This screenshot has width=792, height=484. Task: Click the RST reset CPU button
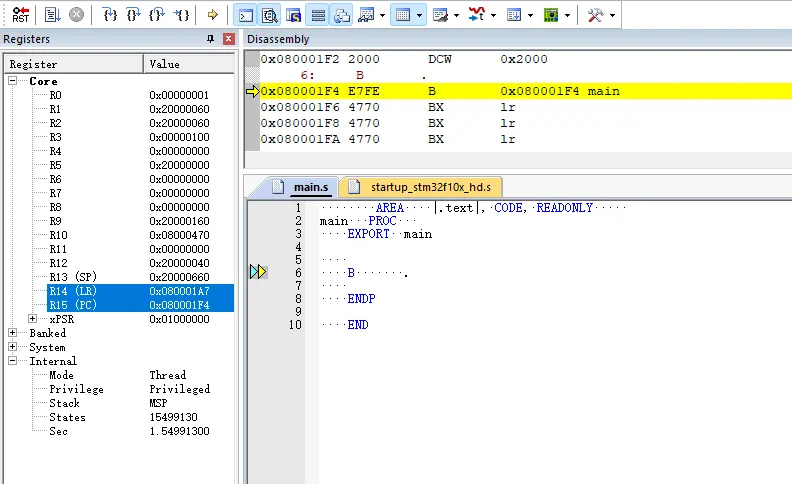point(20,15)
